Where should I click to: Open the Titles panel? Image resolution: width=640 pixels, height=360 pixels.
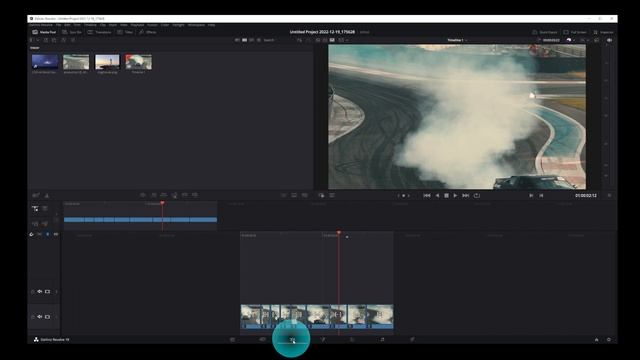125,32
